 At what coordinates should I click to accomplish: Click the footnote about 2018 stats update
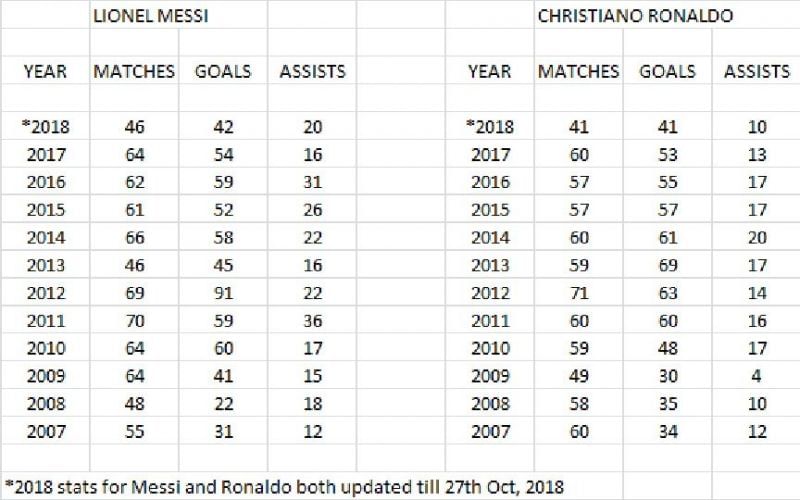click(284, 487)
